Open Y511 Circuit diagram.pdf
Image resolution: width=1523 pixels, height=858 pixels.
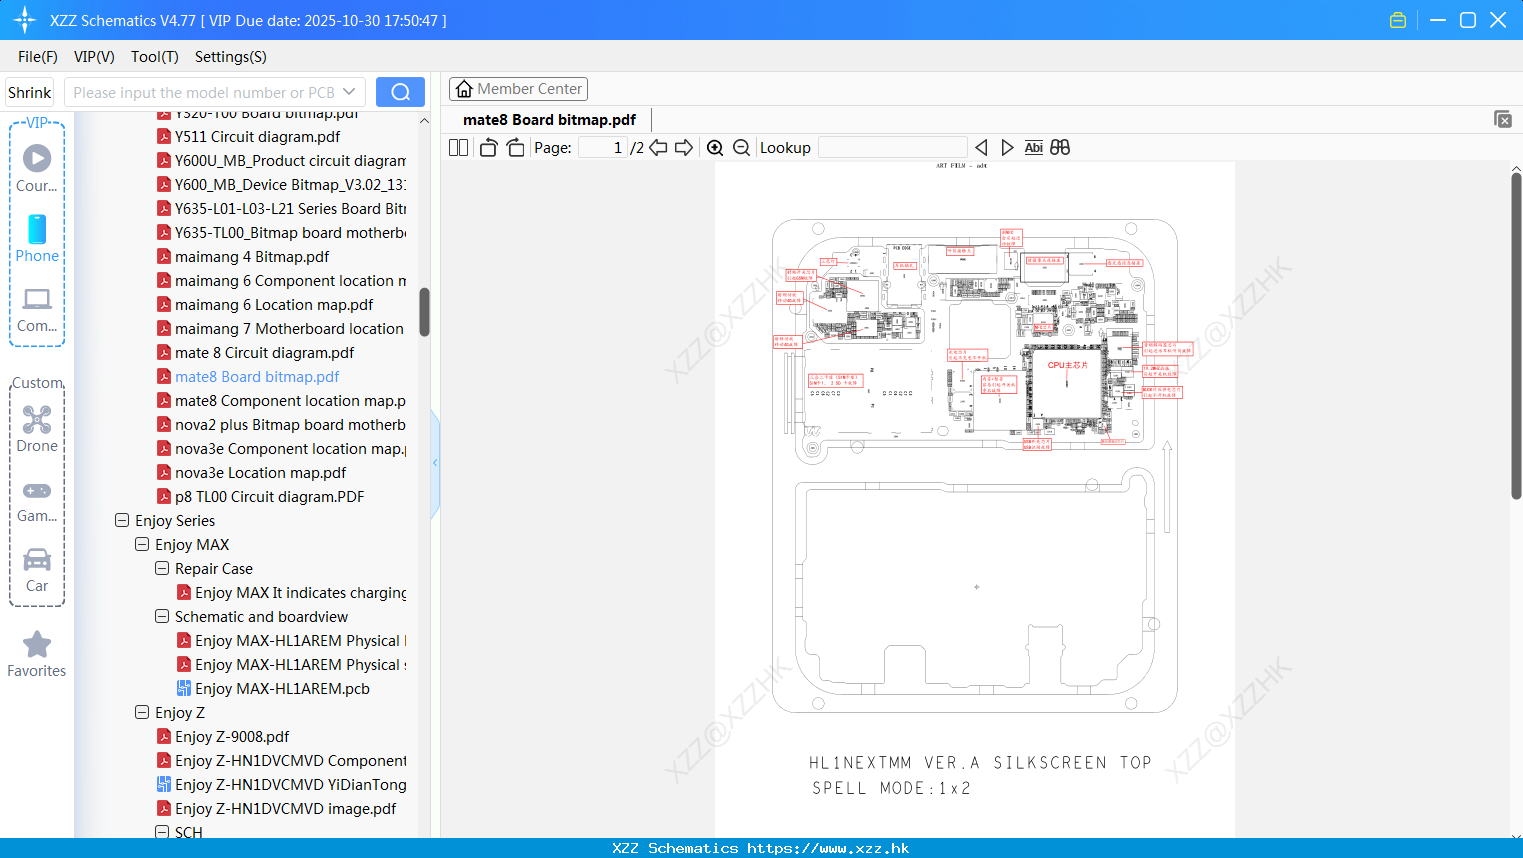coord(257,136)
